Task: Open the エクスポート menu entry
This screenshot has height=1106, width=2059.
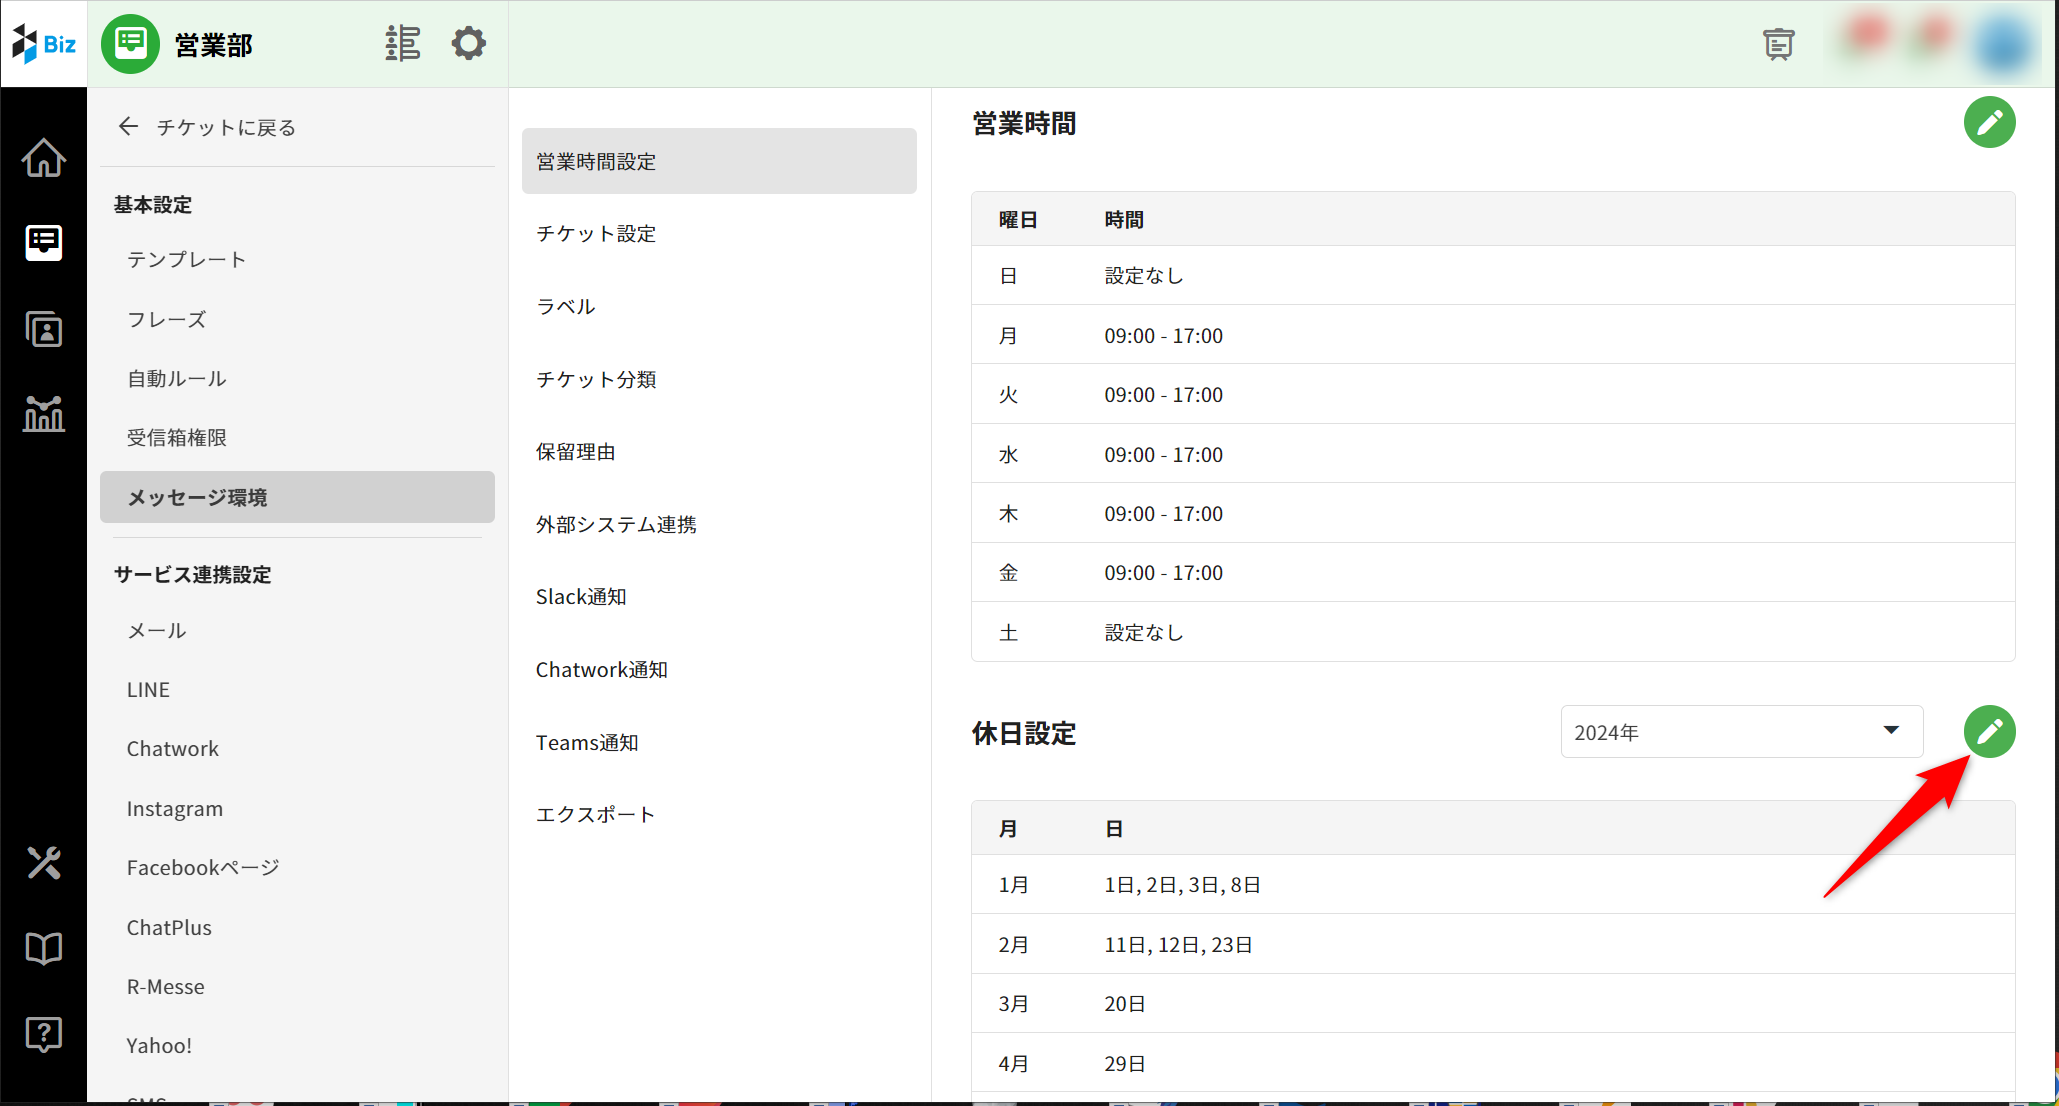Action: point(596,815)
